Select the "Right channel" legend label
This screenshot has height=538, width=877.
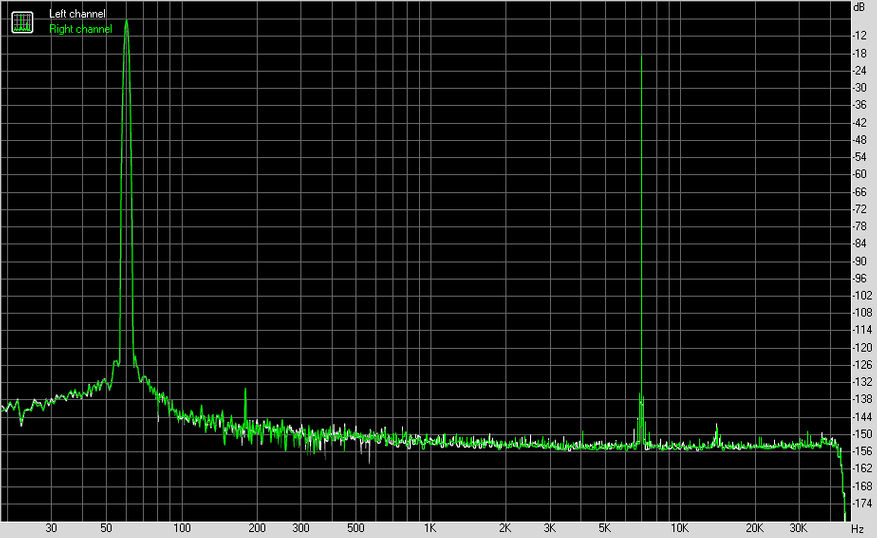81,29
